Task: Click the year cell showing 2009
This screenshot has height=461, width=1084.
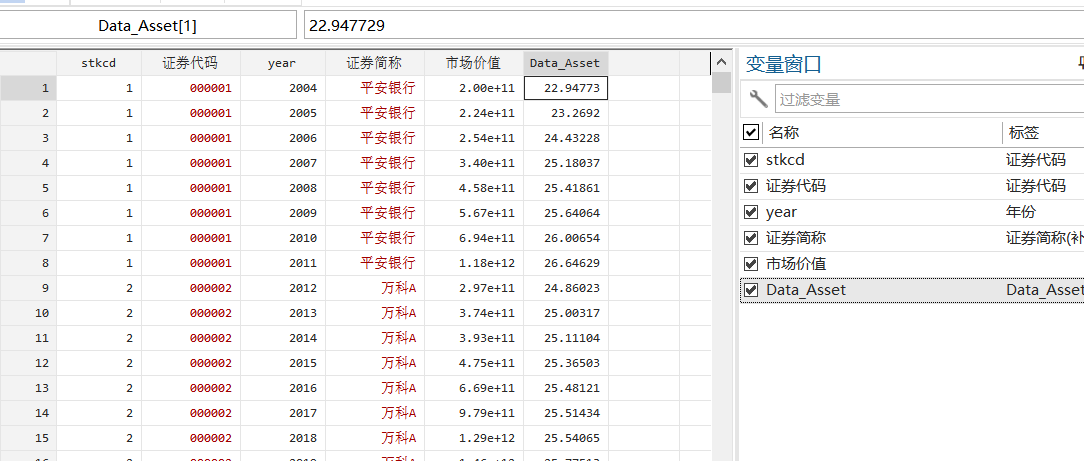Action: [x=283, y=213]
